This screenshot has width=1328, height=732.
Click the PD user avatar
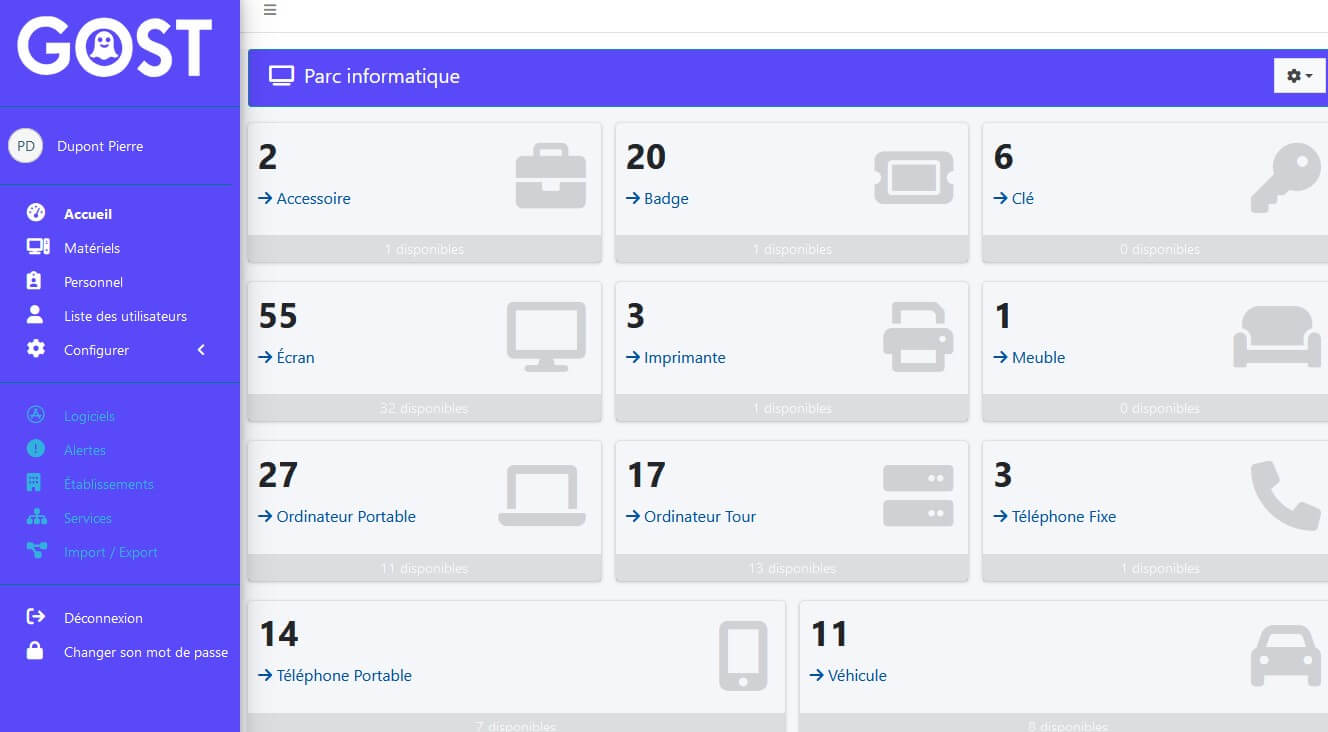[26, 146]
